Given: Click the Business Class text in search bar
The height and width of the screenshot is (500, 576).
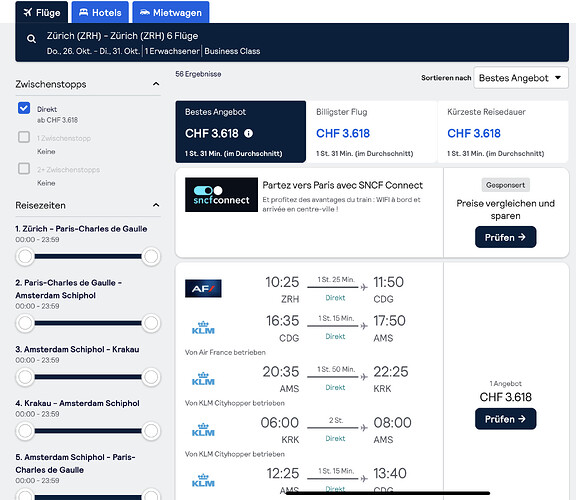Looking at the screenshot, I should click(232, 51).
